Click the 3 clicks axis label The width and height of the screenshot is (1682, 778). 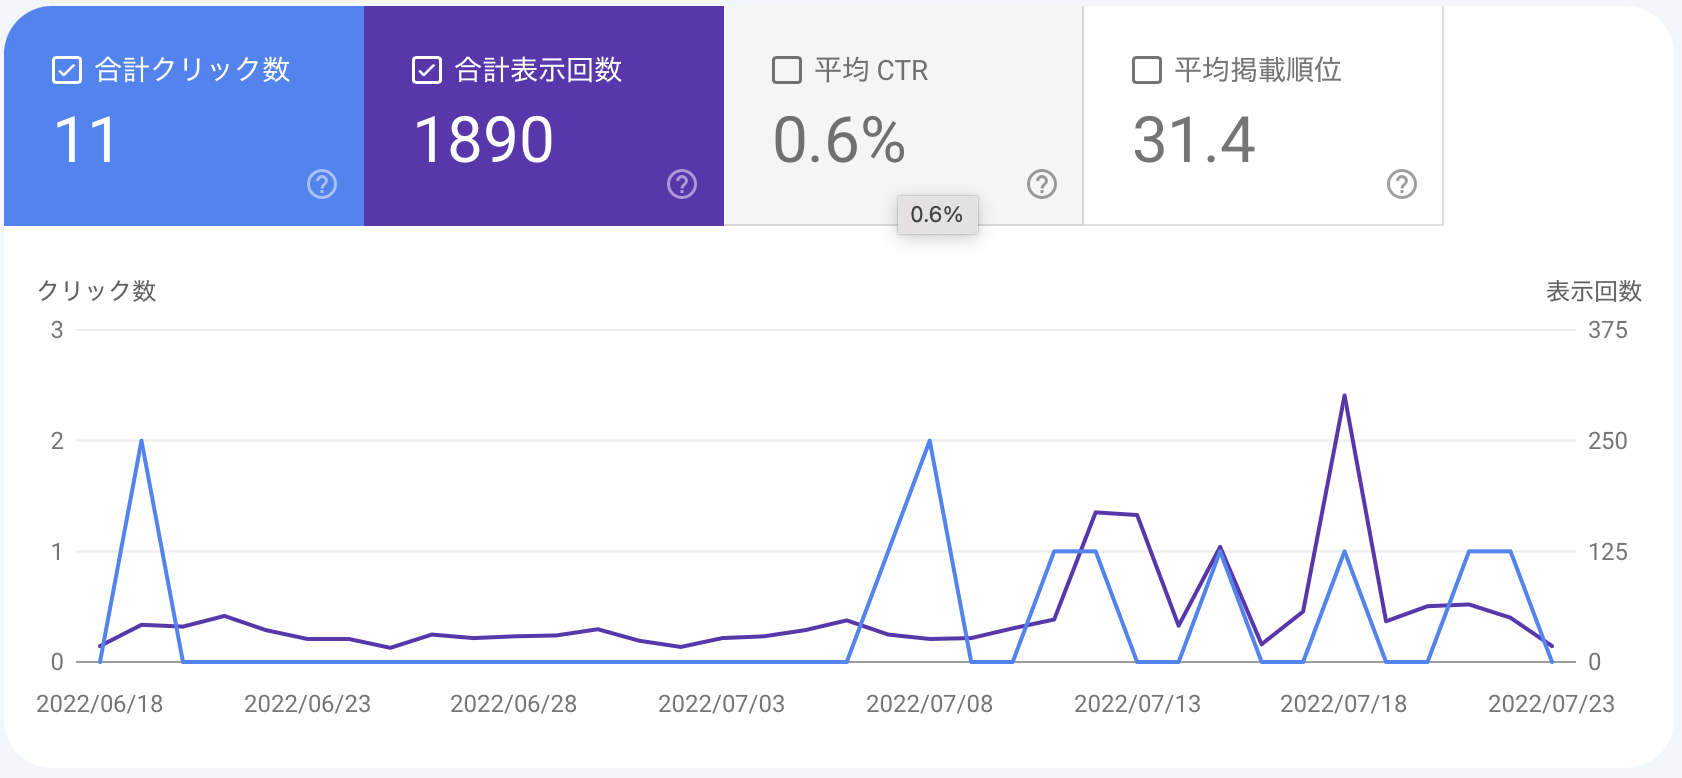[x=57, y=330]
